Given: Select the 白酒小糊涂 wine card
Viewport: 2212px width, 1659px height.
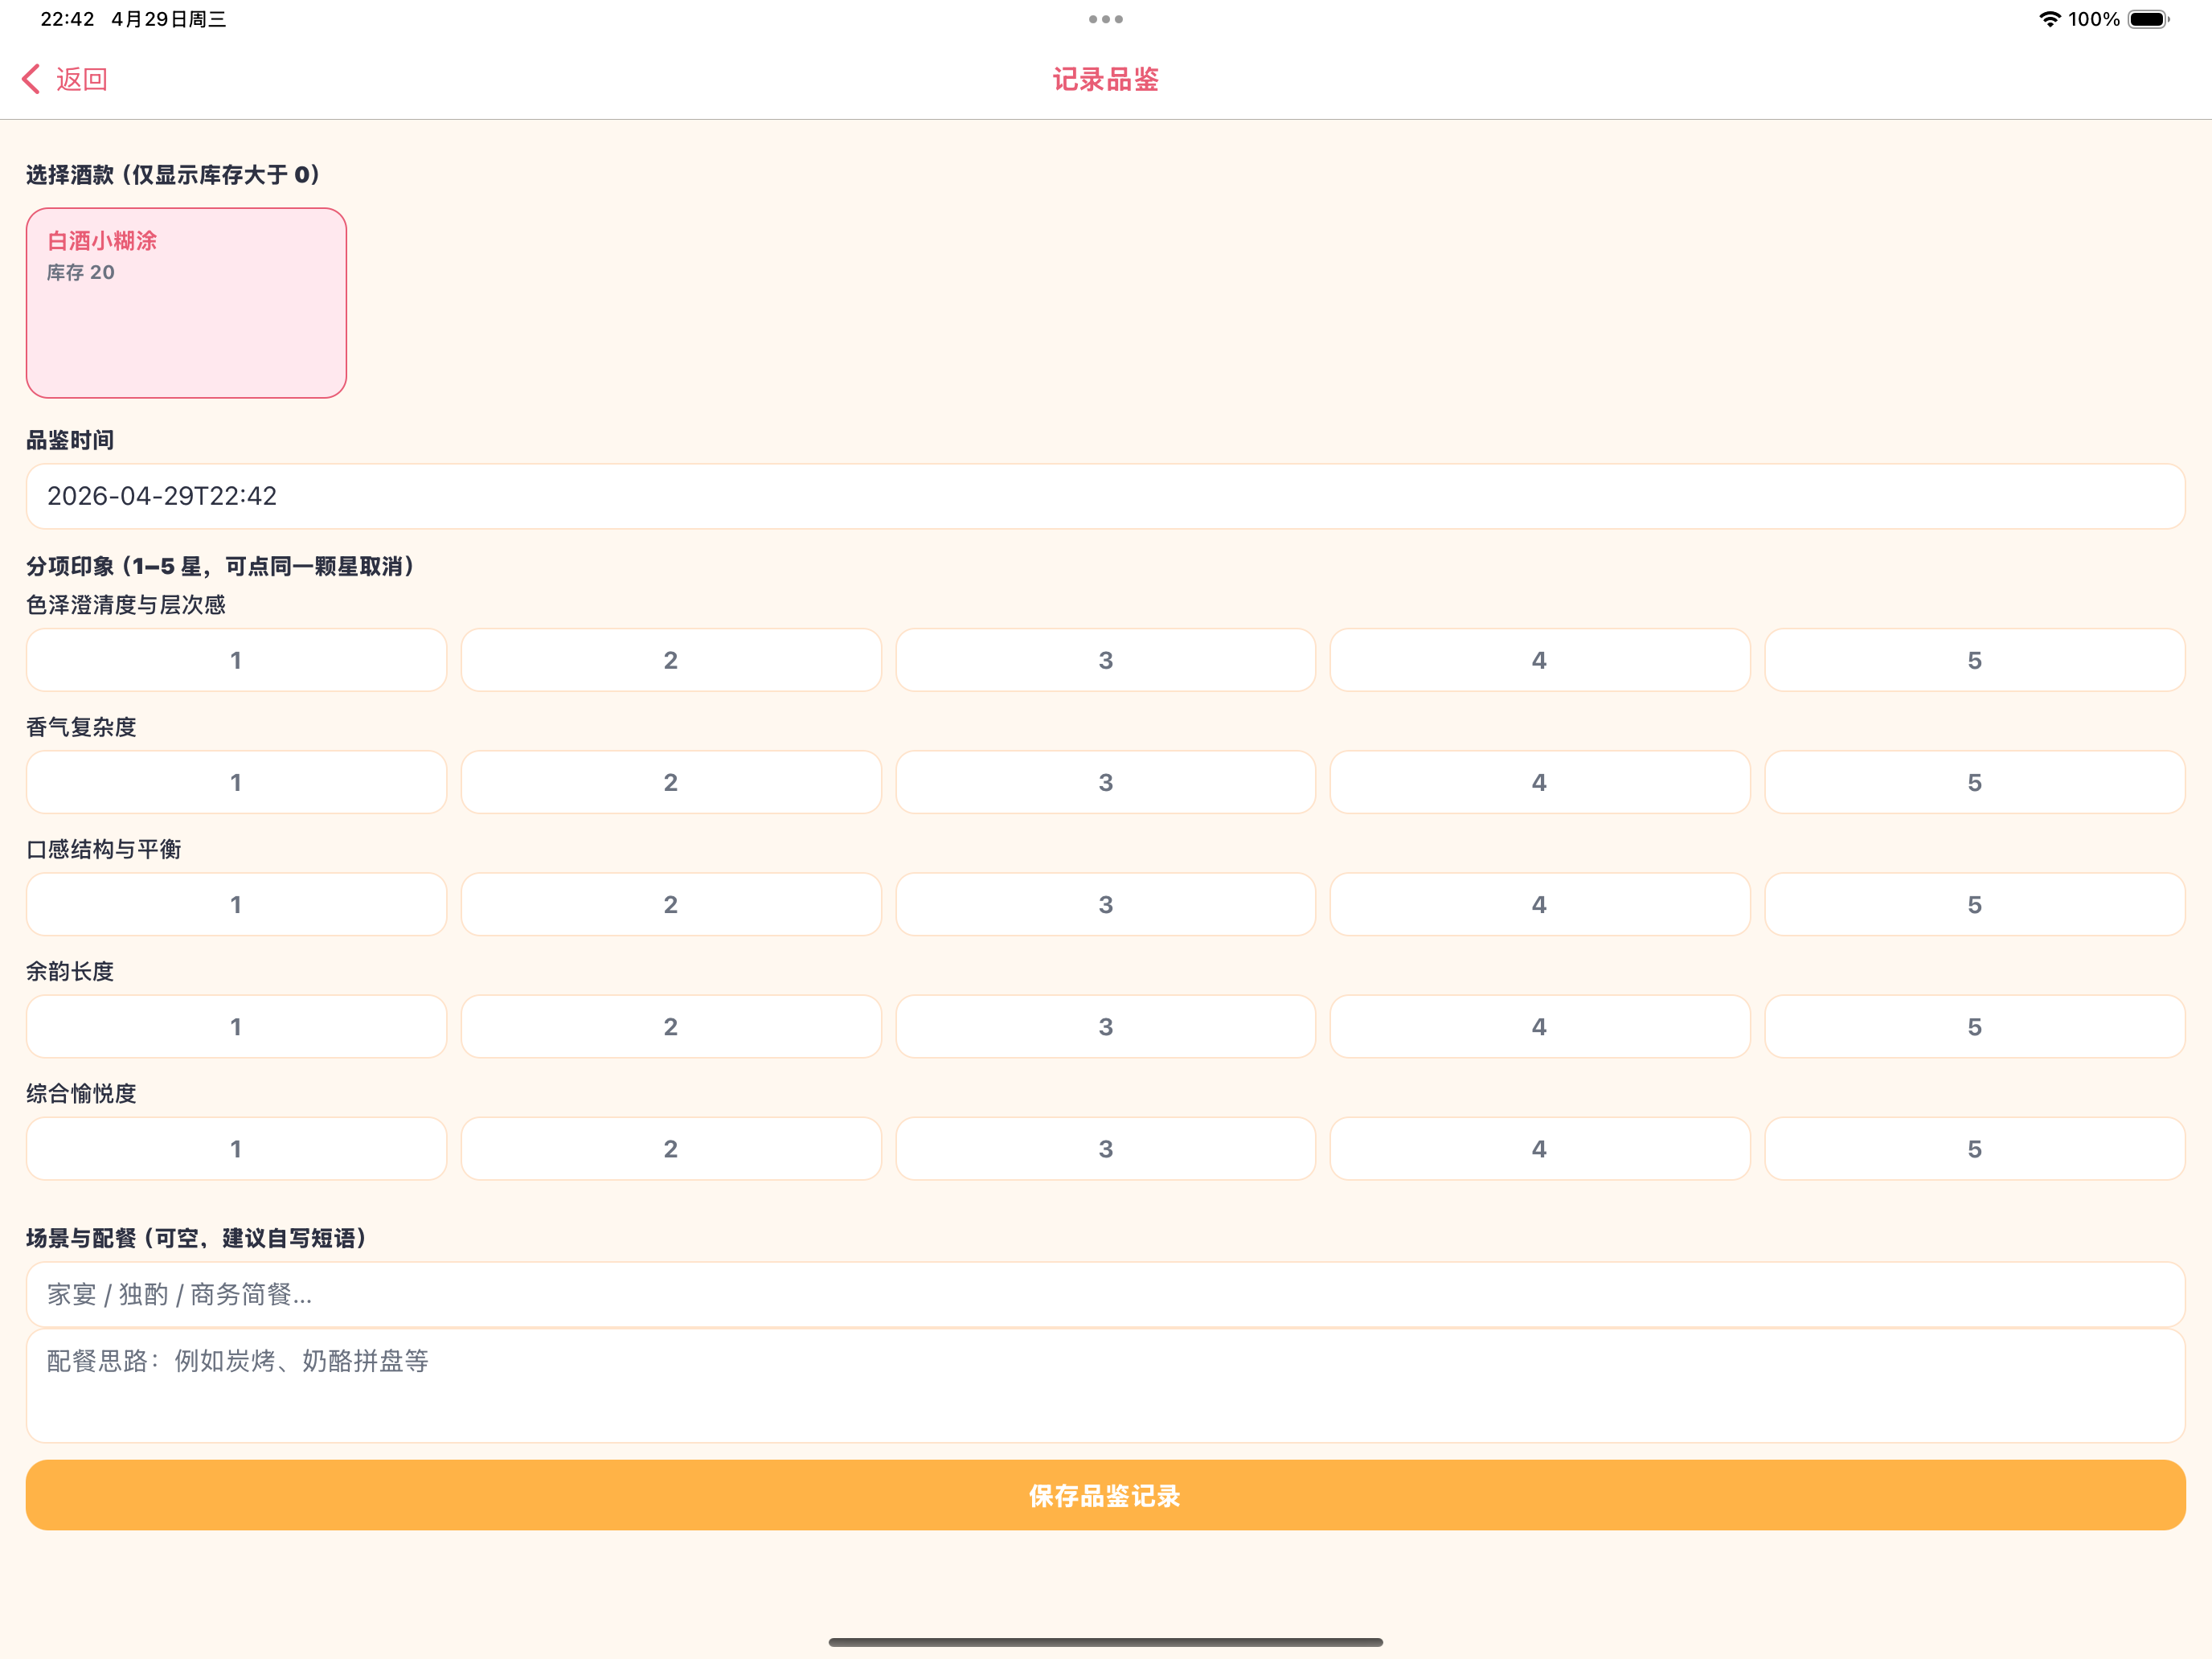Looking at the screenshot, I should [186, 303].
